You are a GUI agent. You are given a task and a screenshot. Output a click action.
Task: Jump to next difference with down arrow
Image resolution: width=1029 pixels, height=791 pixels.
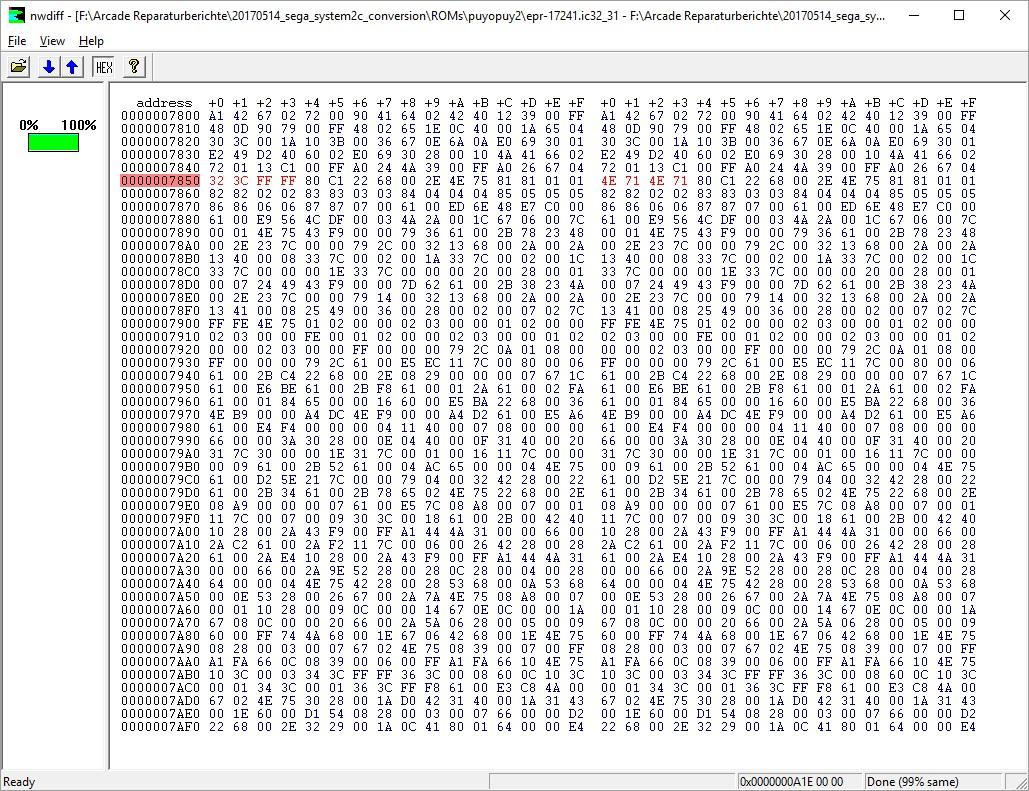(x=48, y=67)
